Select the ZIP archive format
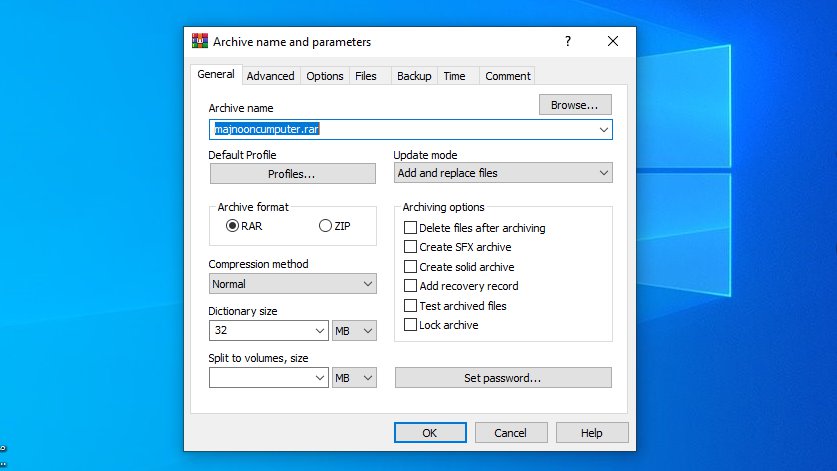The image size is (837, 471). 324,226
